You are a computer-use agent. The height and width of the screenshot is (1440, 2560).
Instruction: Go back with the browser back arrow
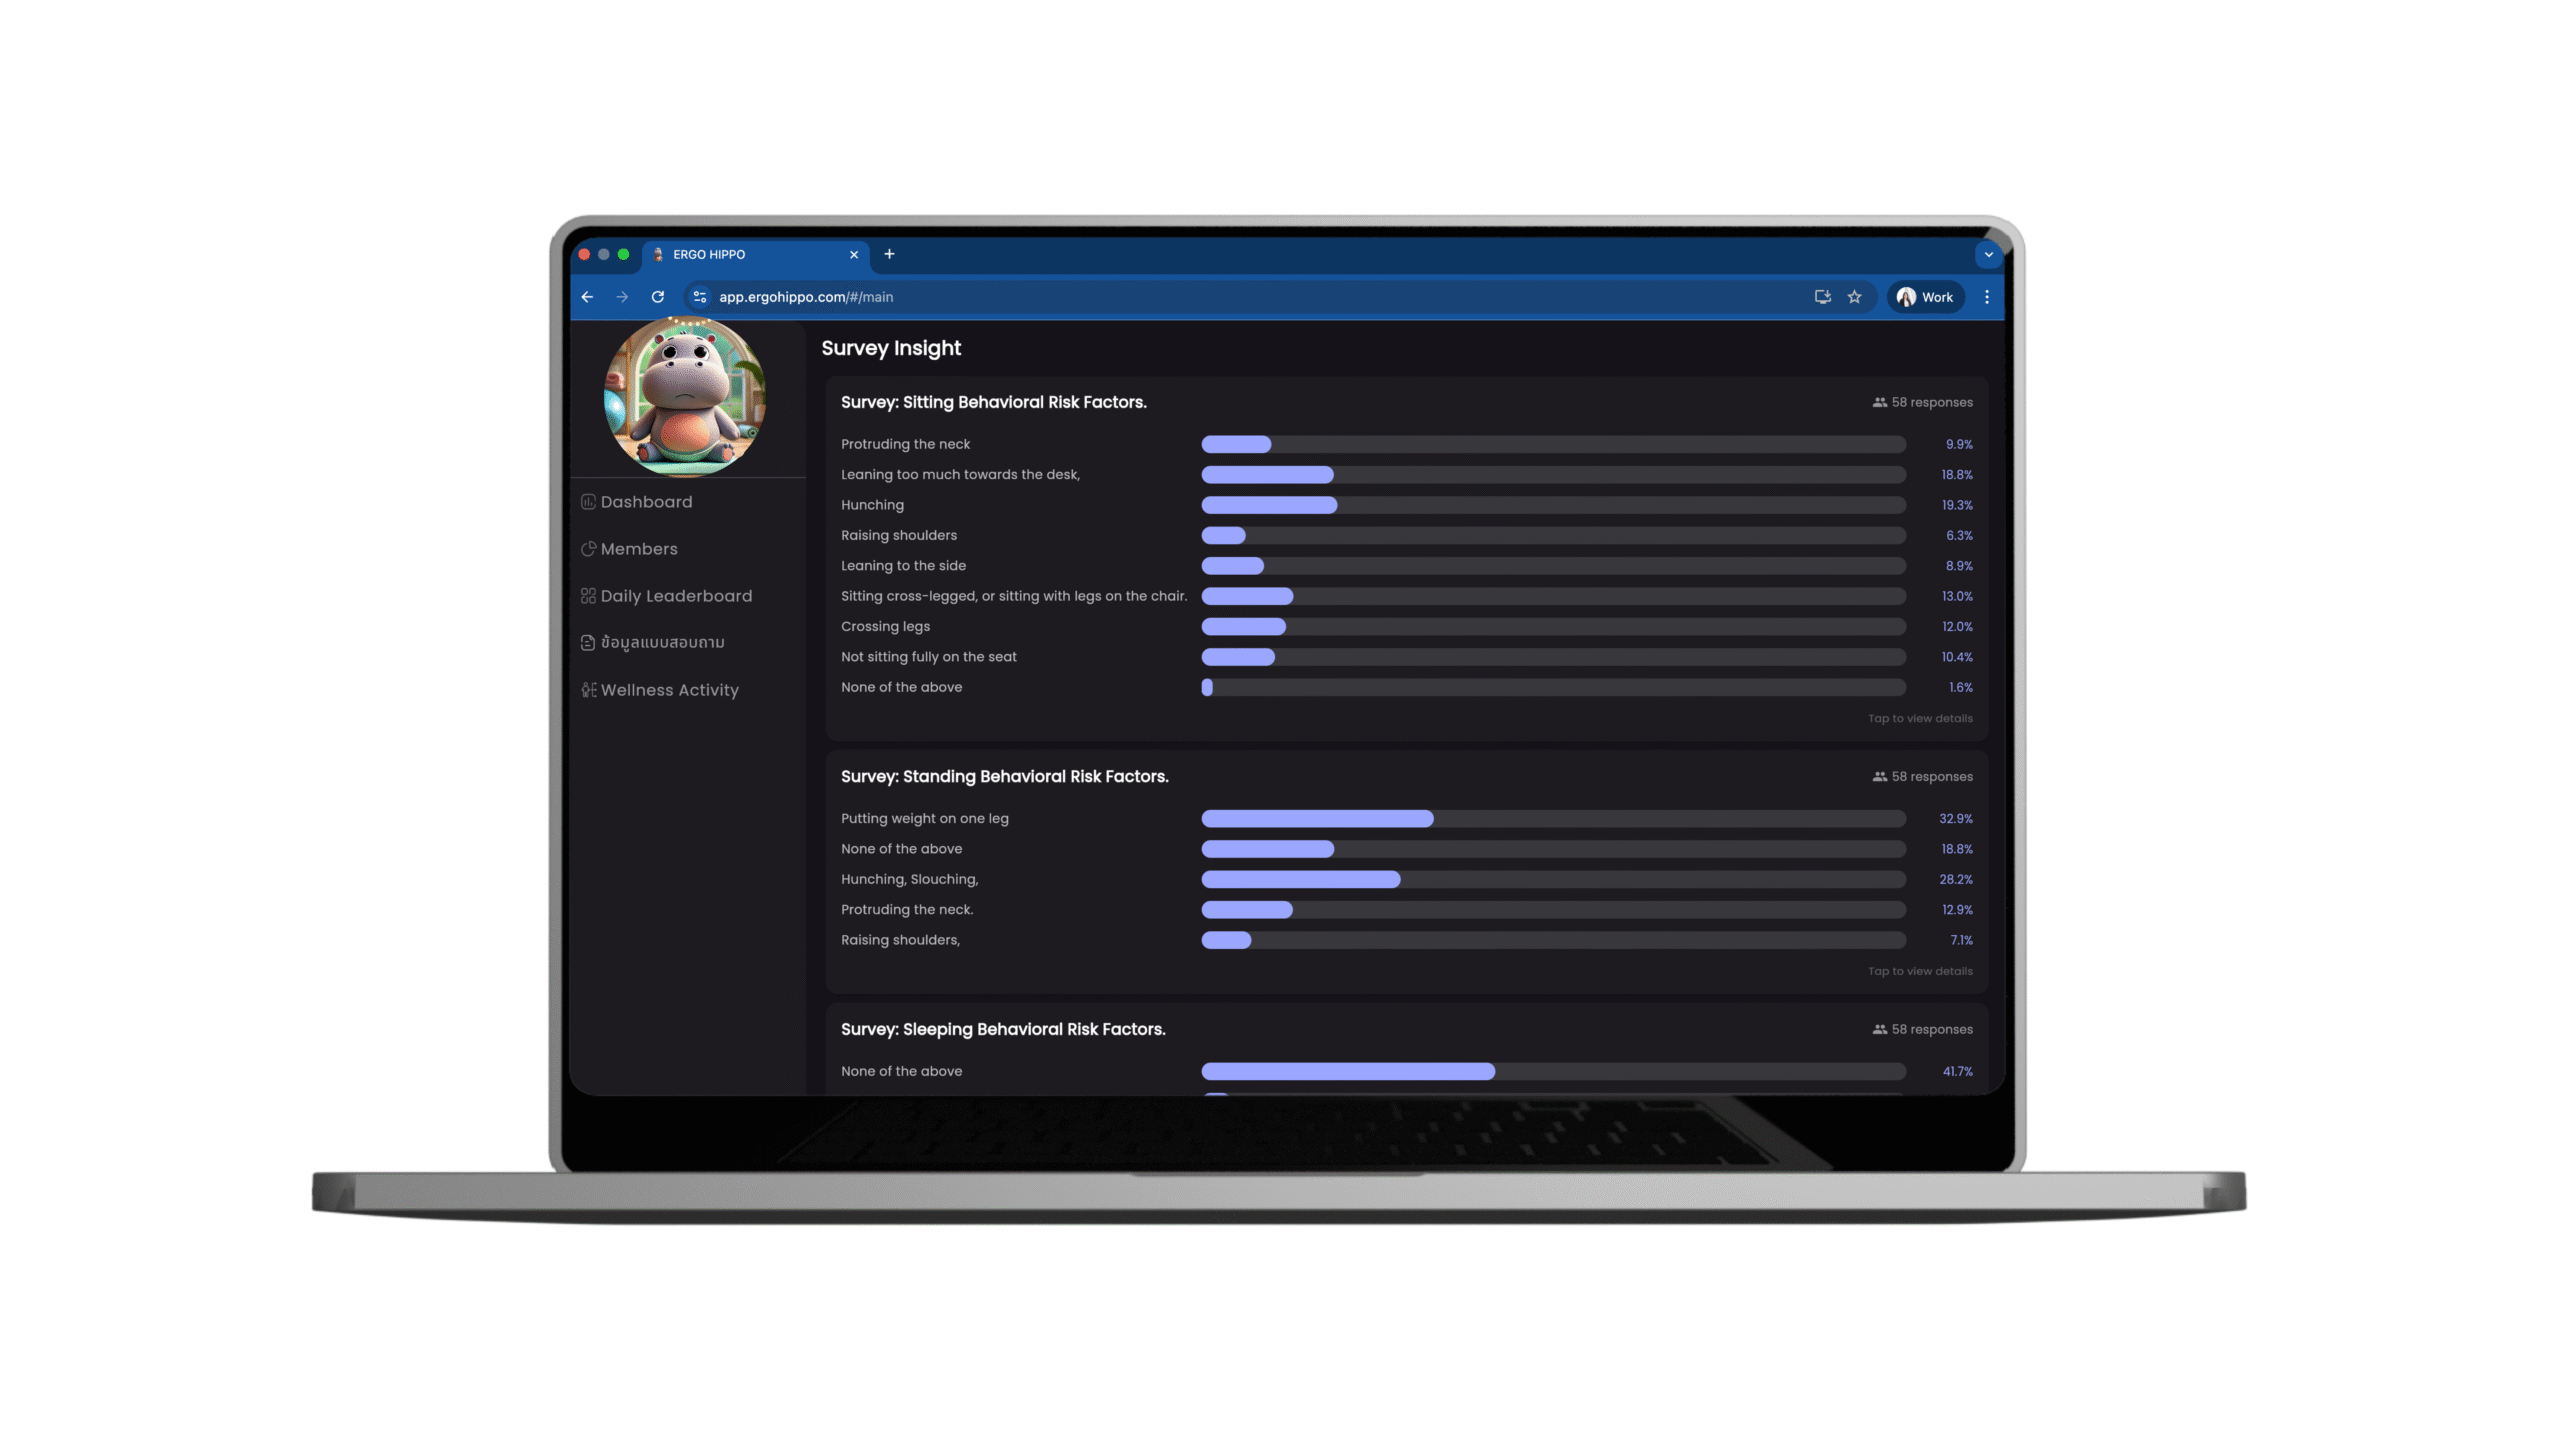(x=587, y=297)
